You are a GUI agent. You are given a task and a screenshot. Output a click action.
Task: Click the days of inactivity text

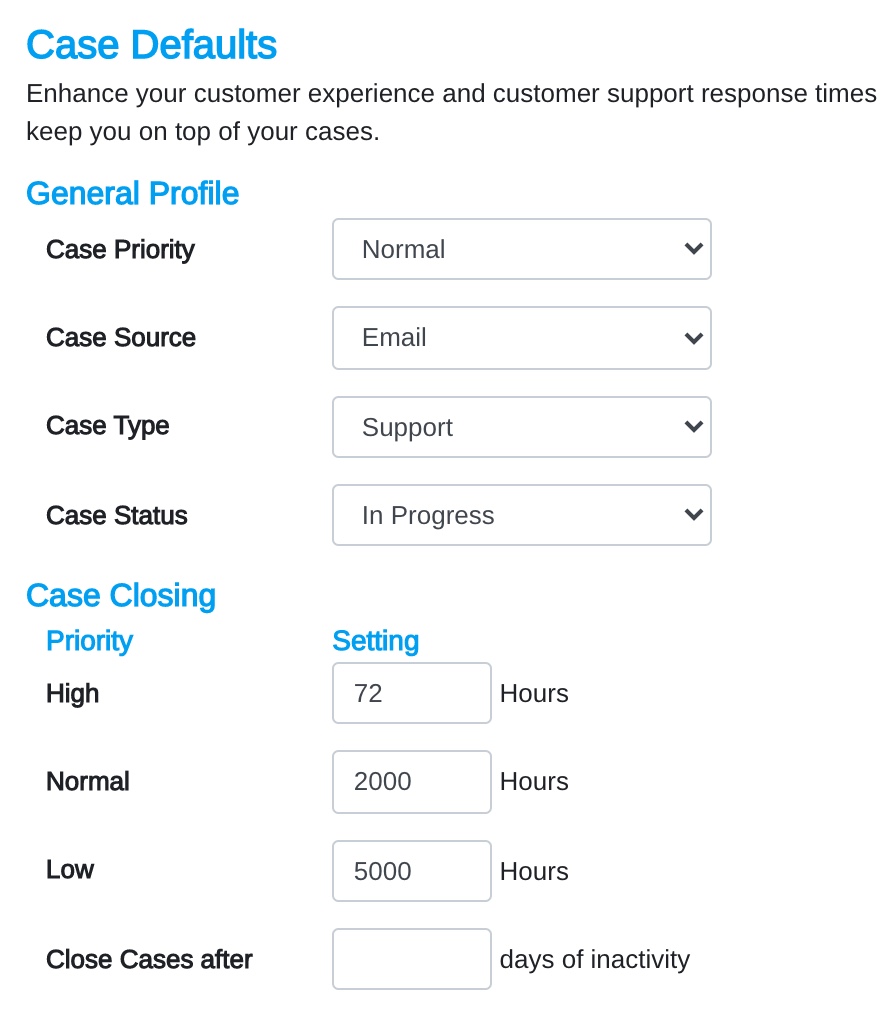click(595, 960)
